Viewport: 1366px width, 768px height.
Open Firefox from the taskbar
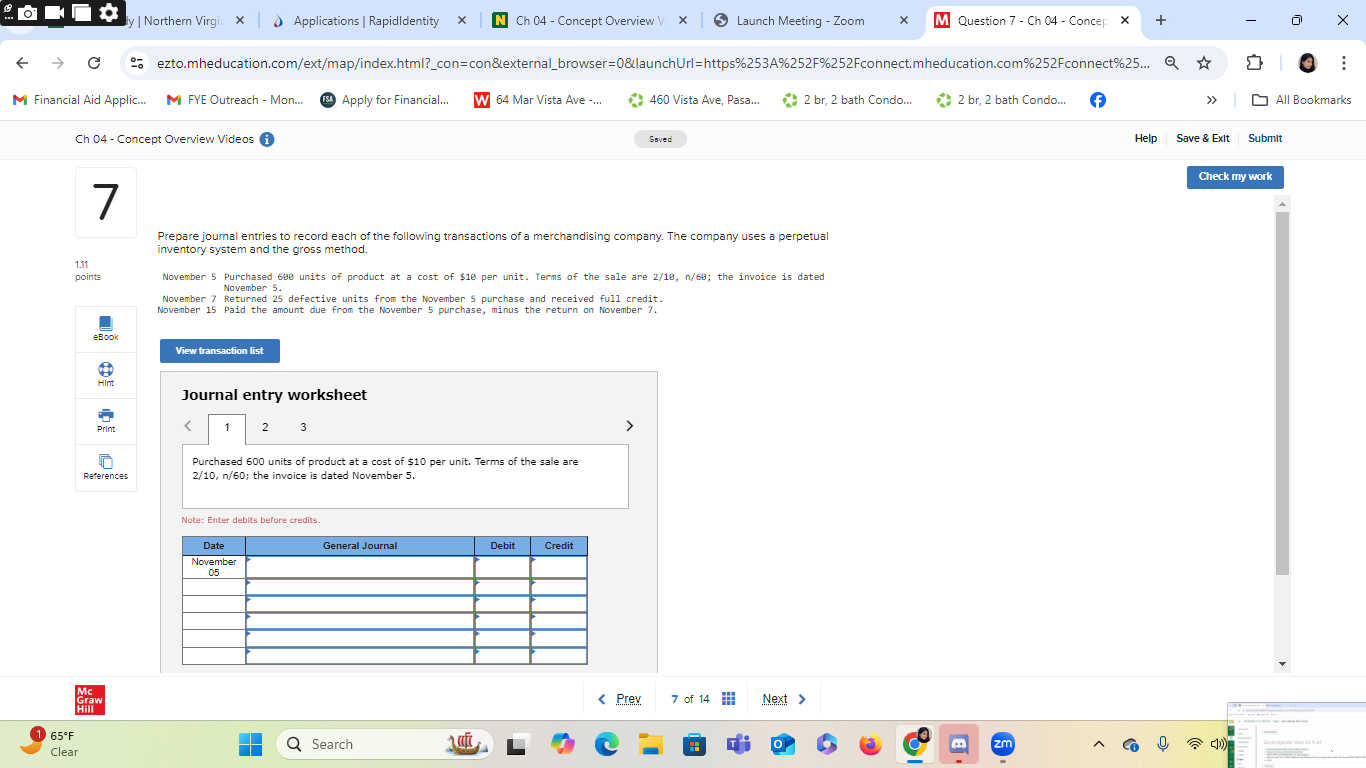(x=870, y=744)
